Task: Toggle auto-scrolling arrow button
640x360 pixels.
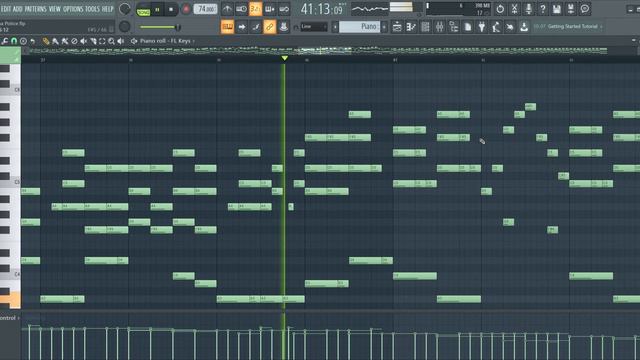Action: (241, 27)
